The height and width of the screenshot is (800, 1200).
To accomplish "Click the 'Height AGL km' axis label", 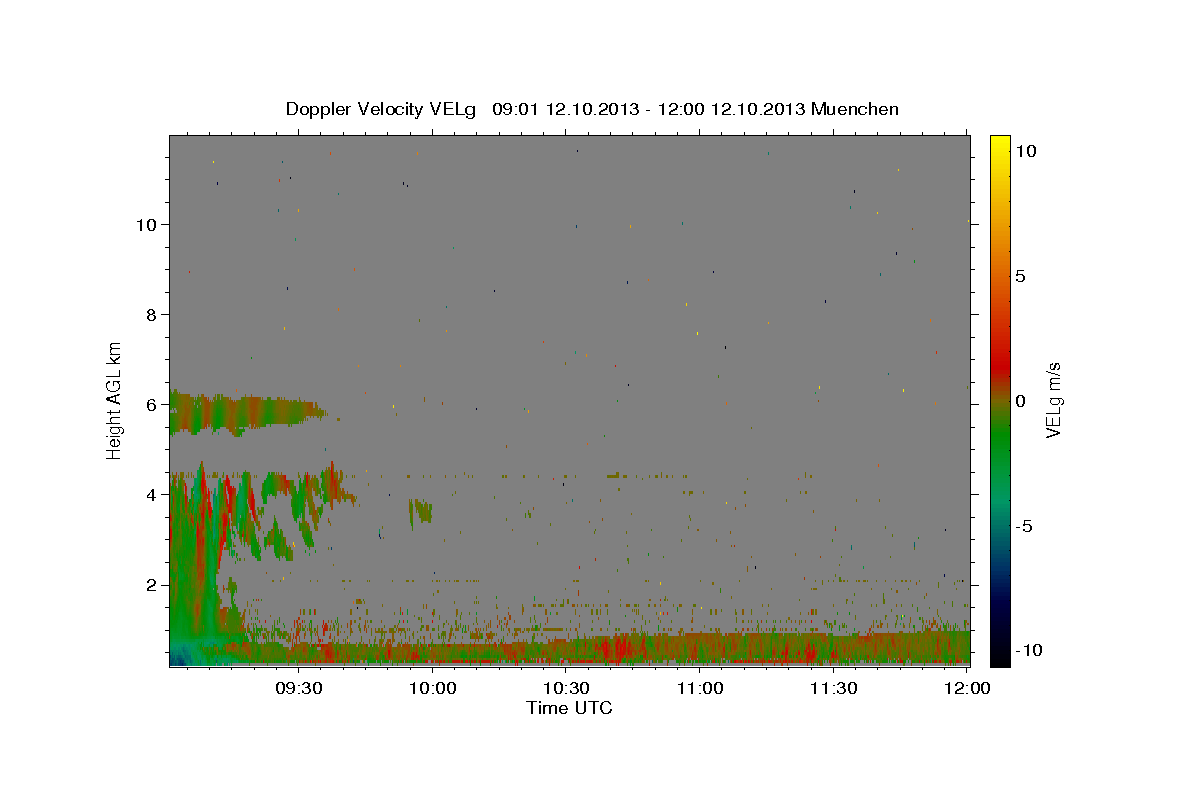I will coord(114,400).
